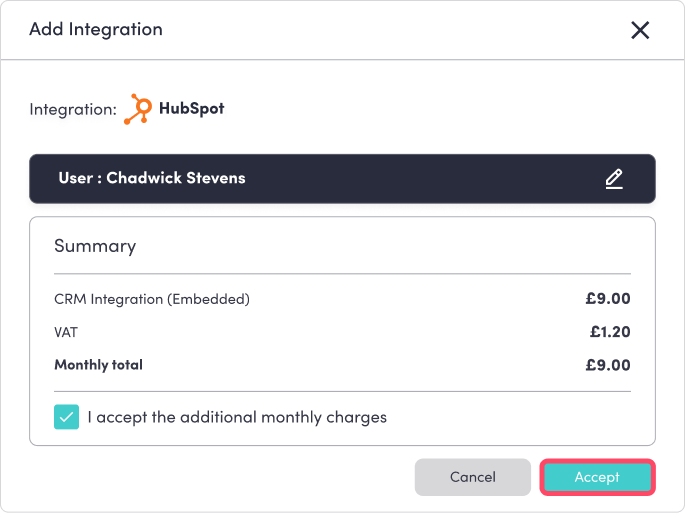Click the 'Integration:' label
Image resolution: width=685 pixels, height=513 pixels.
(x=73, y=109)
